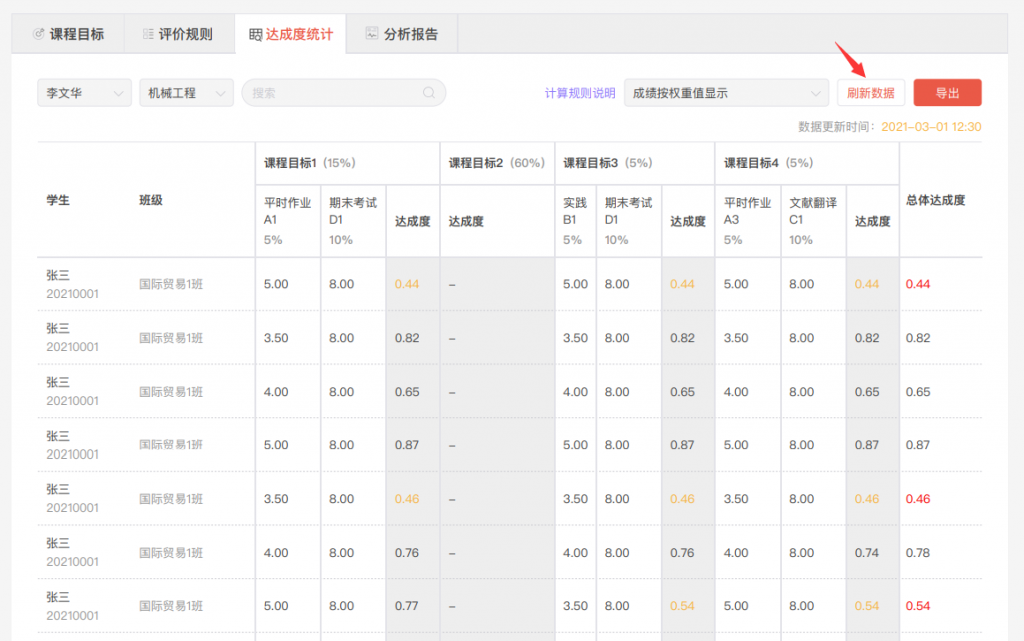Click the chart icon on 分析报告 tab
Viewport: 1024px width, 641px height.
pos(372,34)
